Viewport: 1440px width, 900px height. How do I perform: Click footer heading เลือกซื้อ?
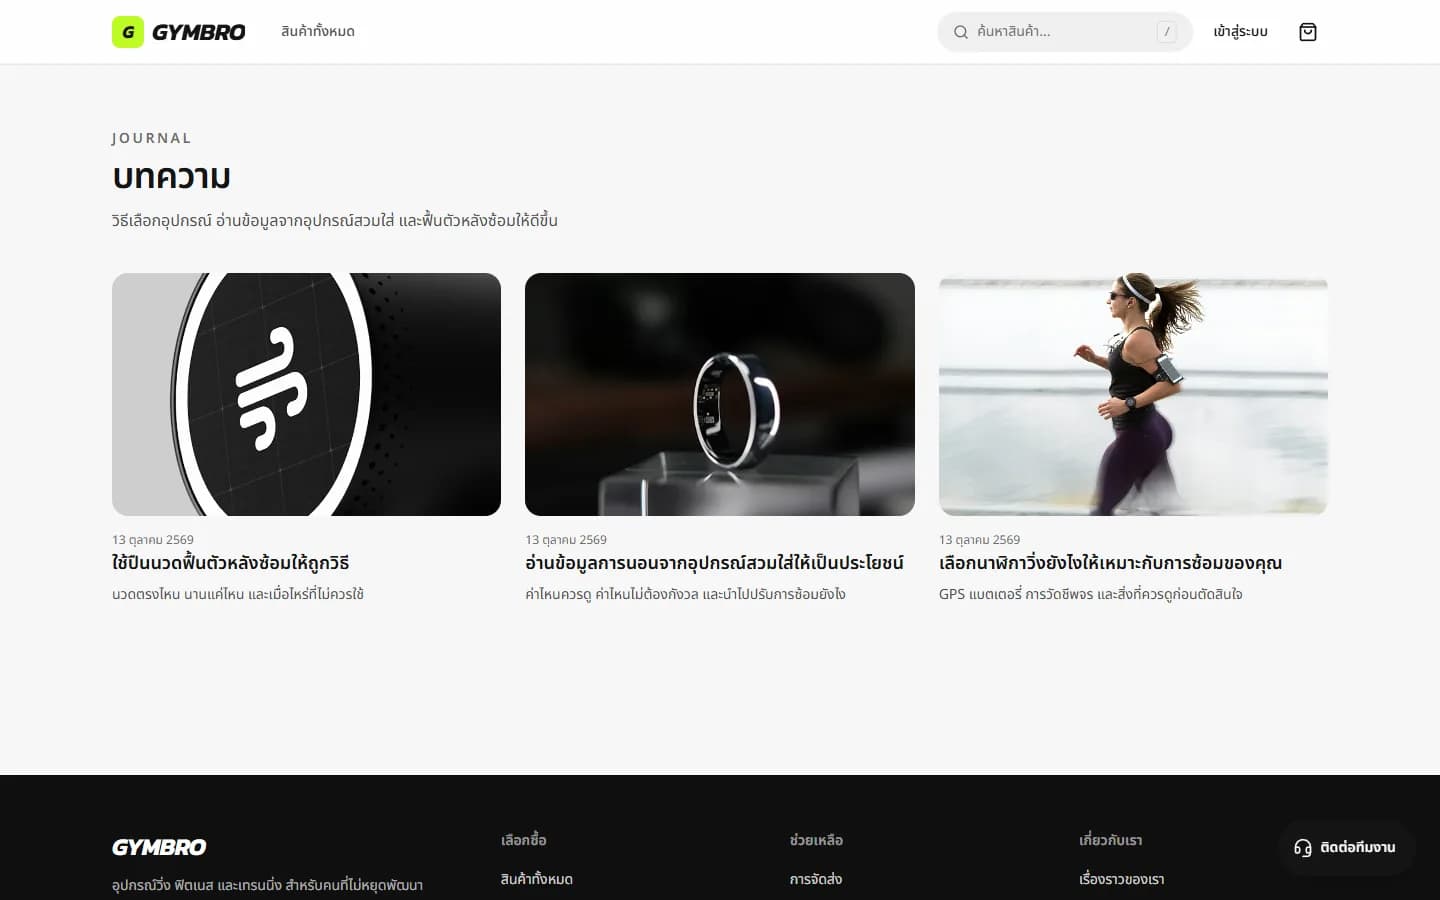pos(524,840)
